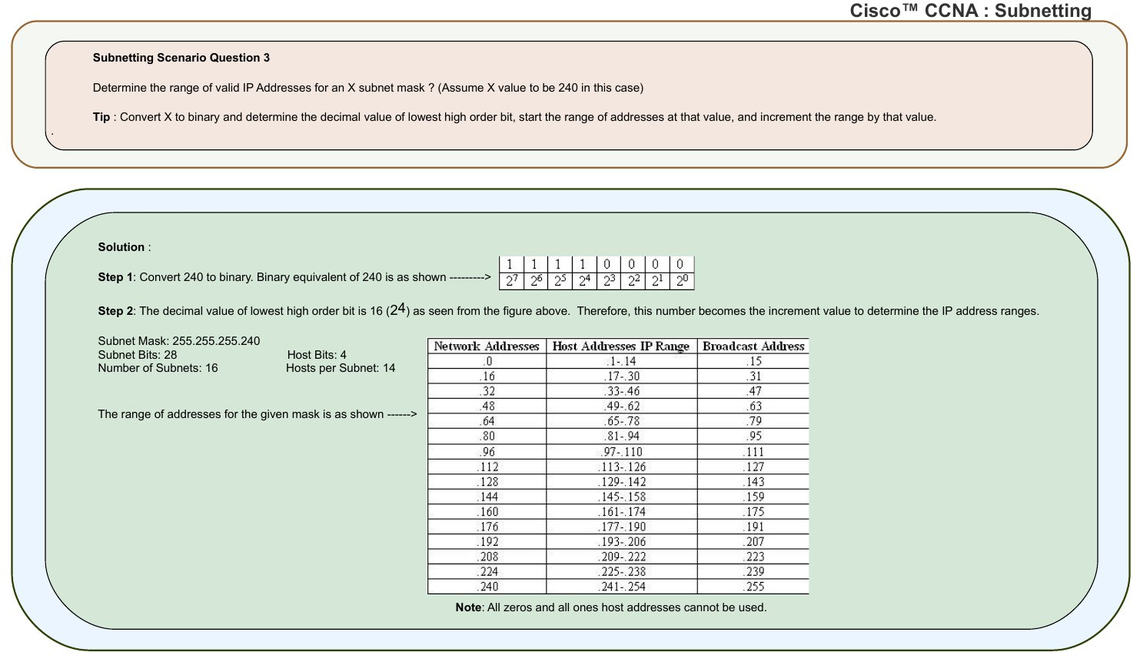The image size is (1140, 659).
Task: Click host range cell '.209-.222'
Action: (622, 557)
